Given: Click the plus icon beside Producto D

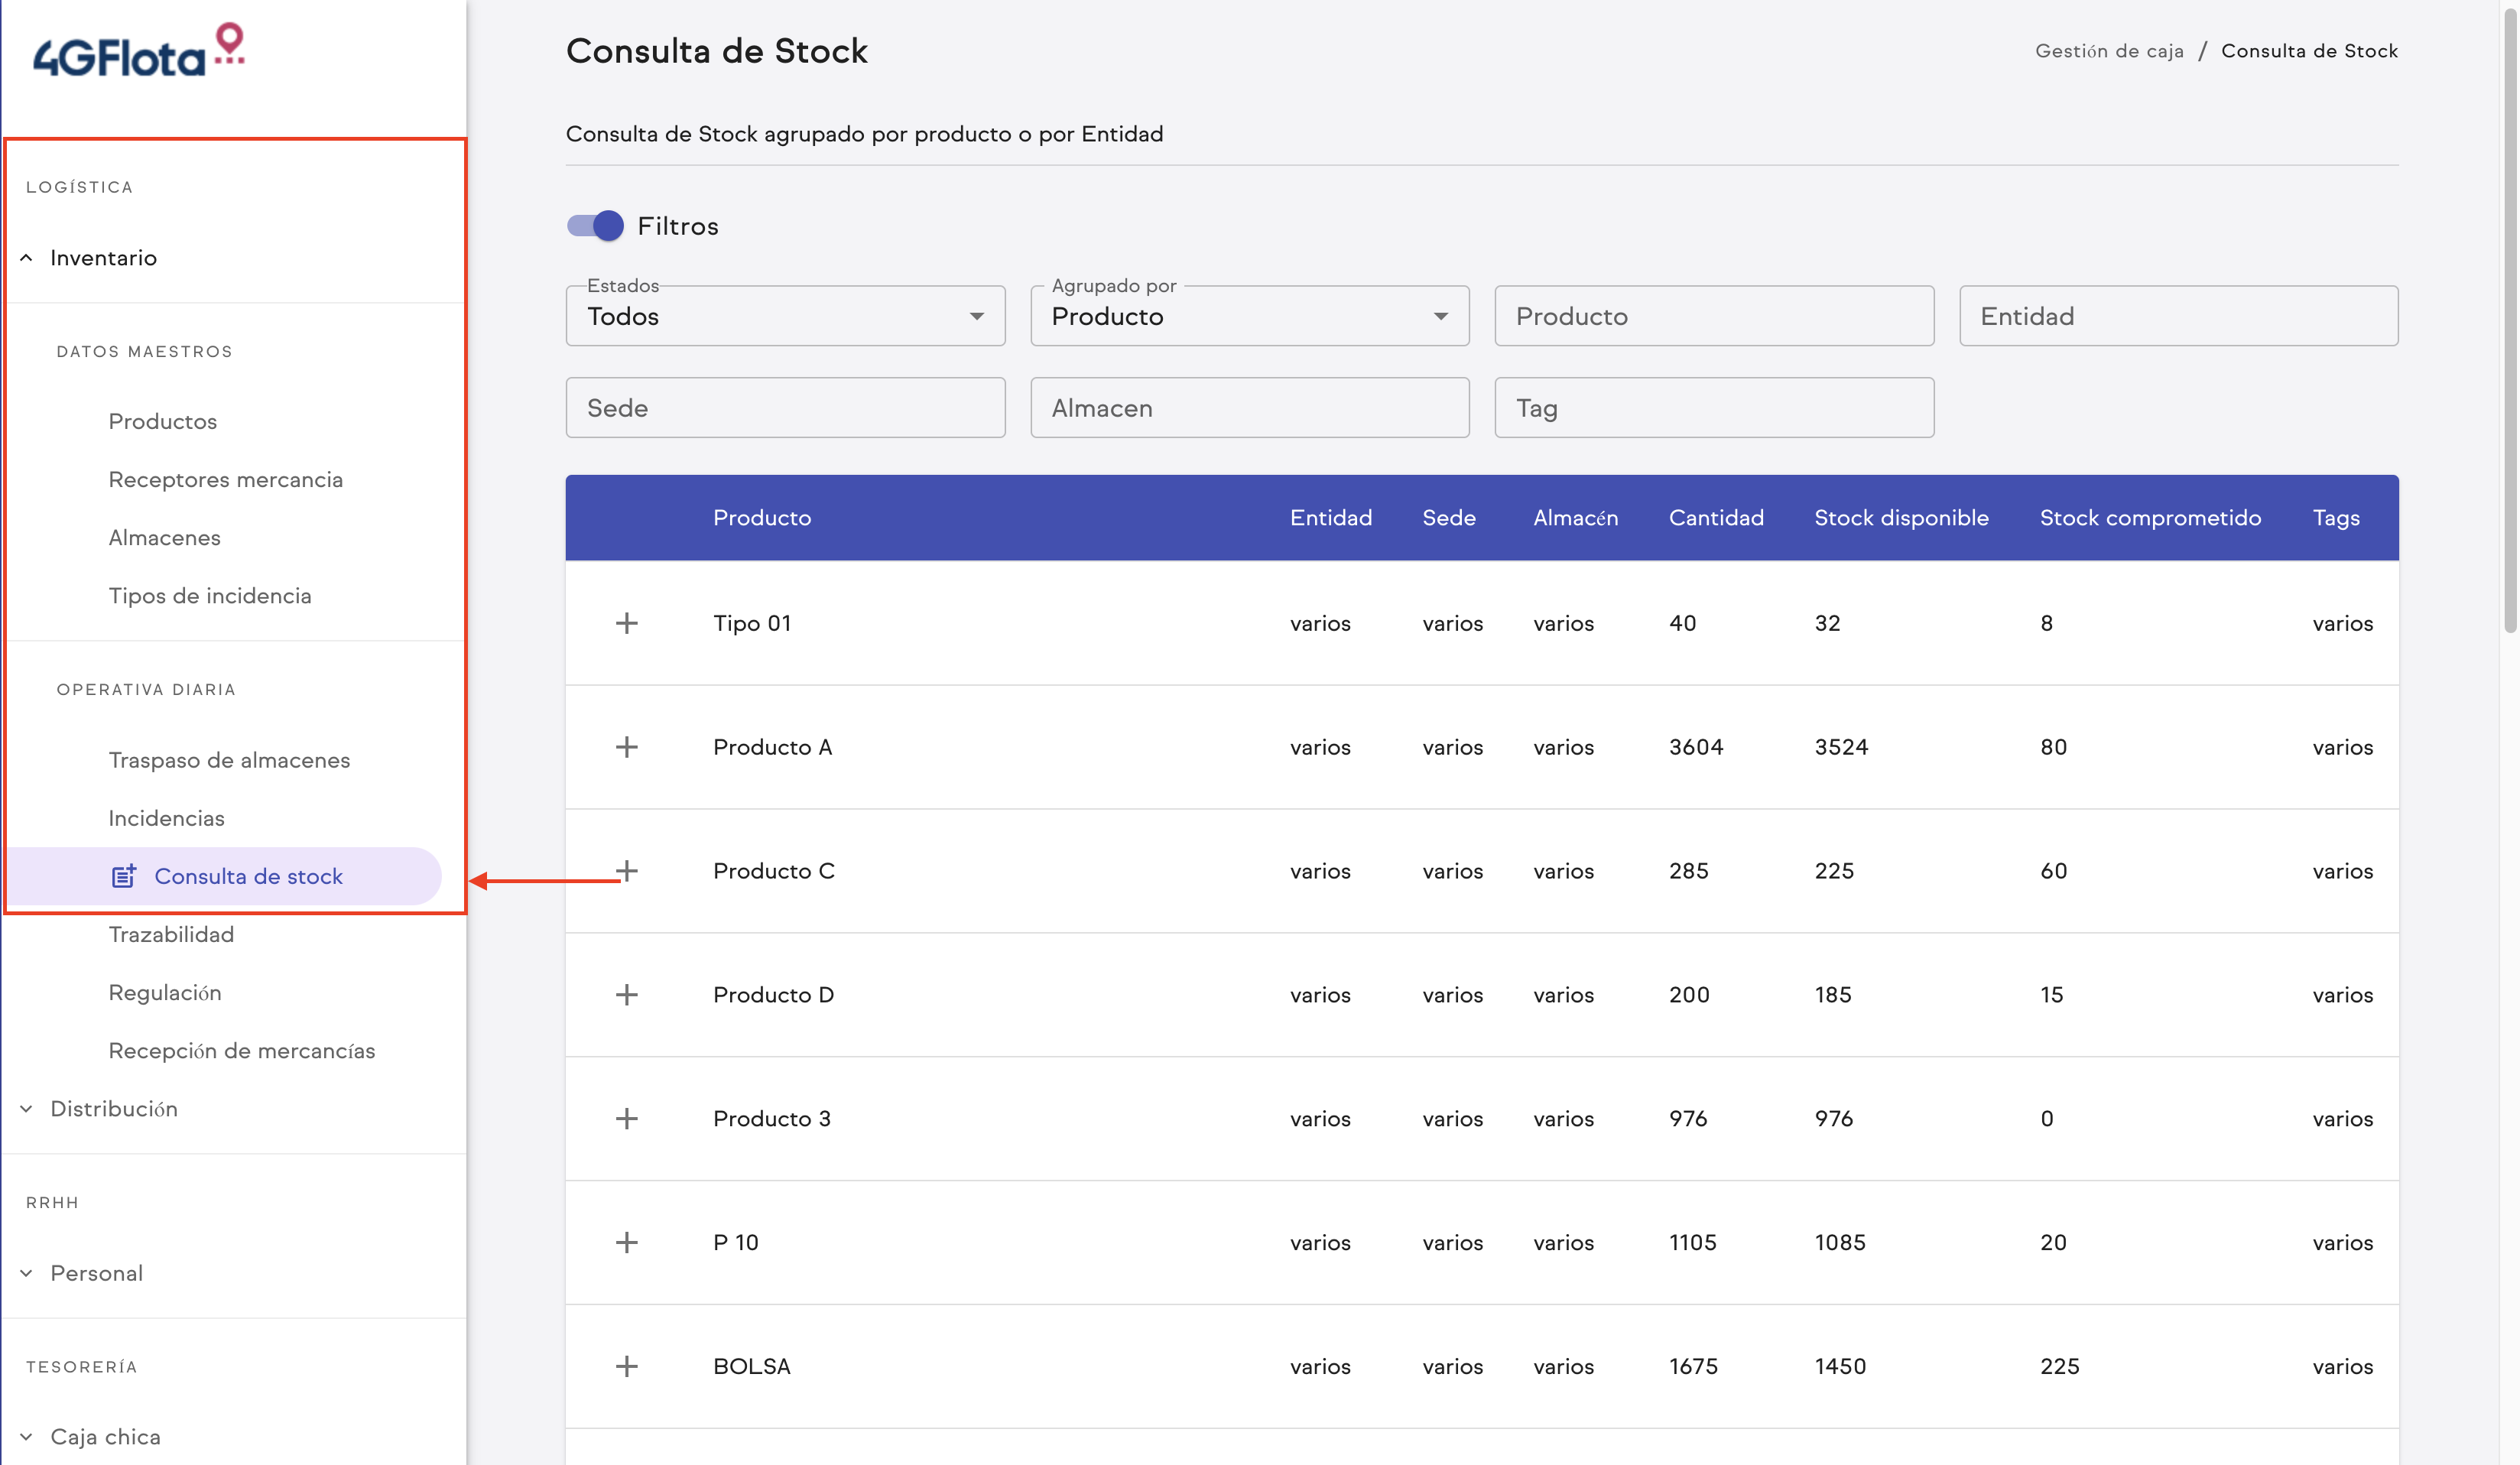Looking at the screenshot, I should click(x=627, y=994).
